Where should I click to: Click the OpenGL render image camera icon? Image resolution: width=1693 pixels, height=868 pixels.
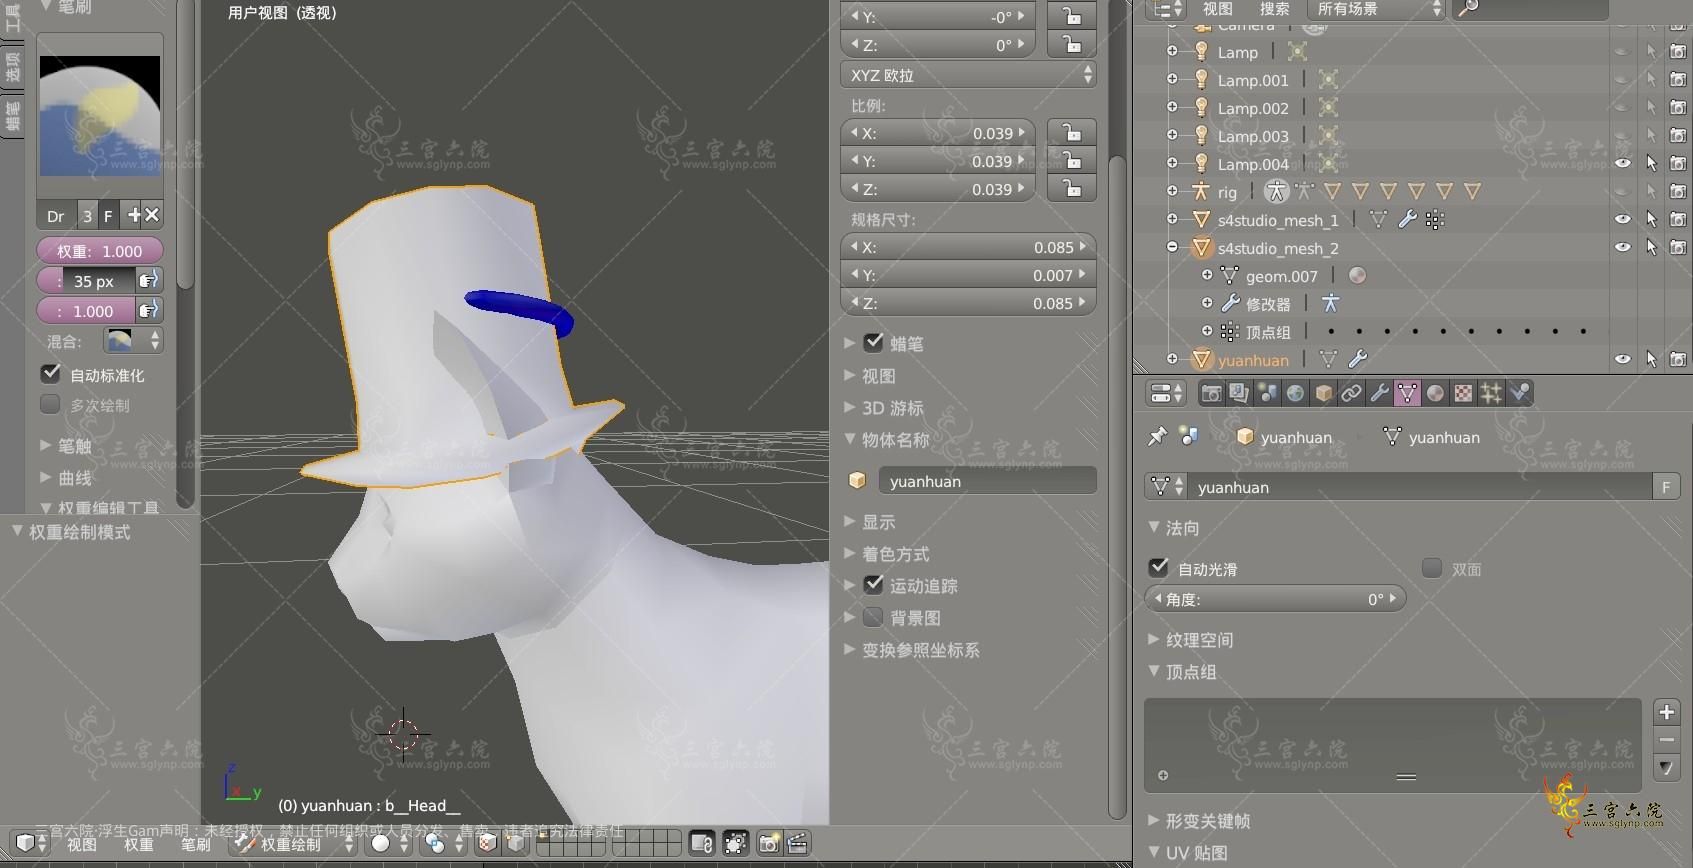tap(769, 844)
